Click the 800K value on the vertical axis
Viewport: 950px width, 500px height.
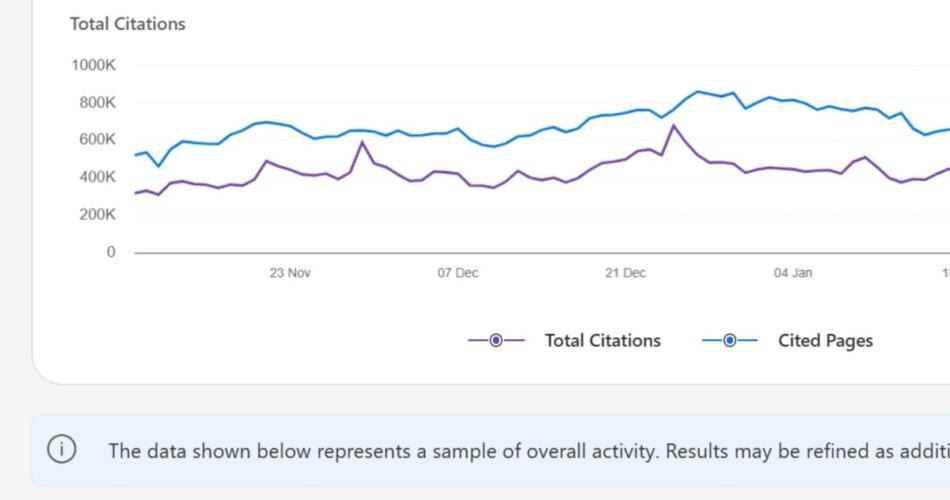coord(97,102)
